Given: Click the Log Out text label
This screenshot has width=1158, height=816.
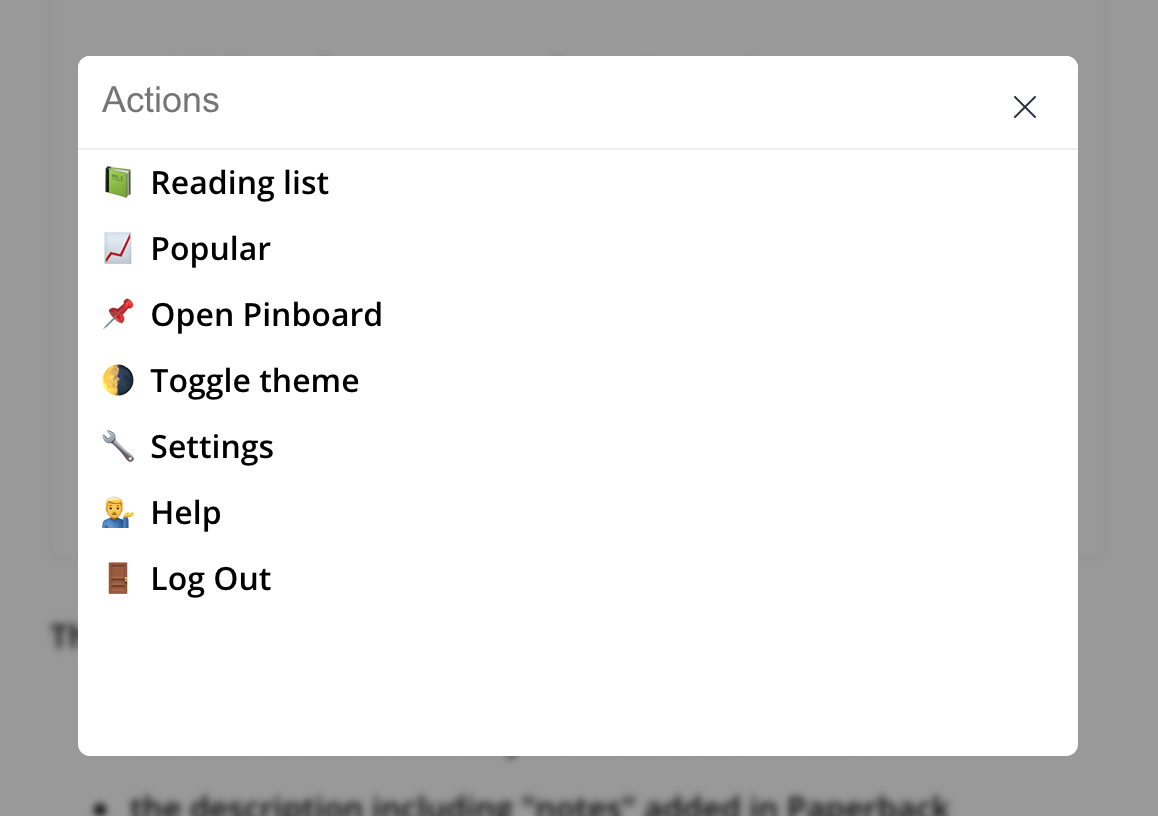Looking at the screenshot, I should tap(210, 579).
